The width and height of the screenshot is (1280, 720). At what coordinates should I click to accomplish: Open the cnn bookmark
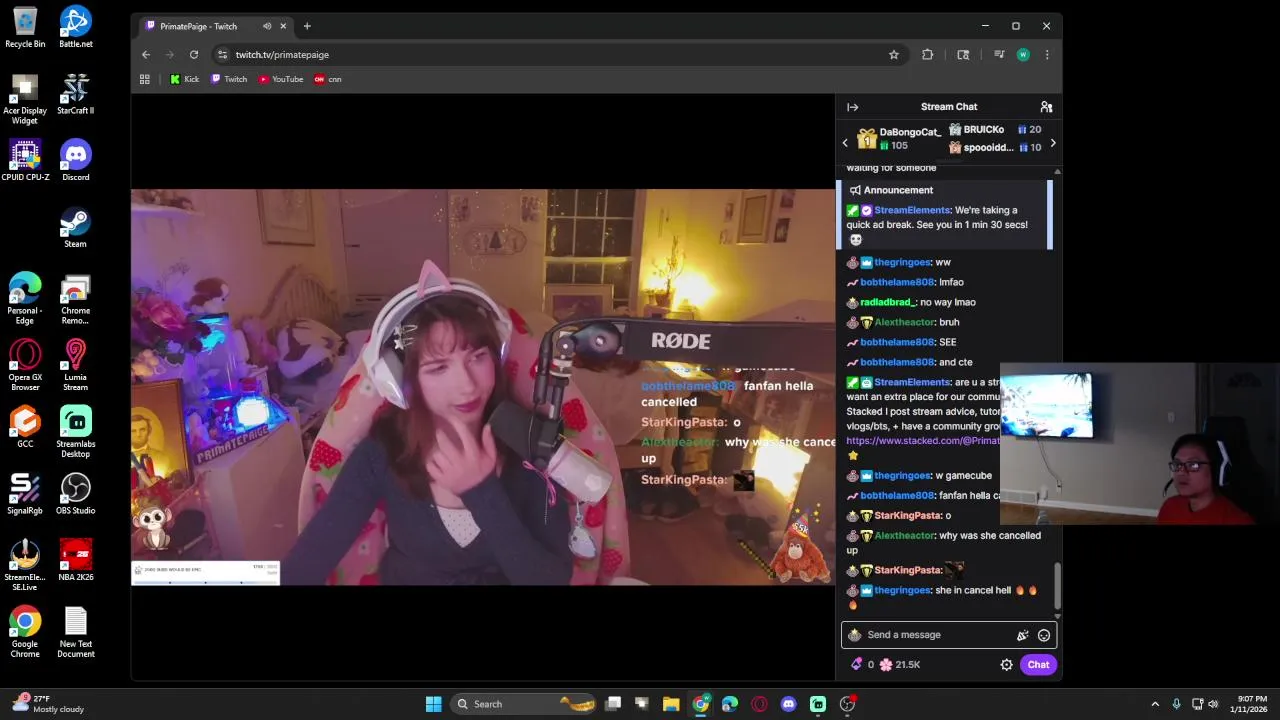click(x=328, y=79)
